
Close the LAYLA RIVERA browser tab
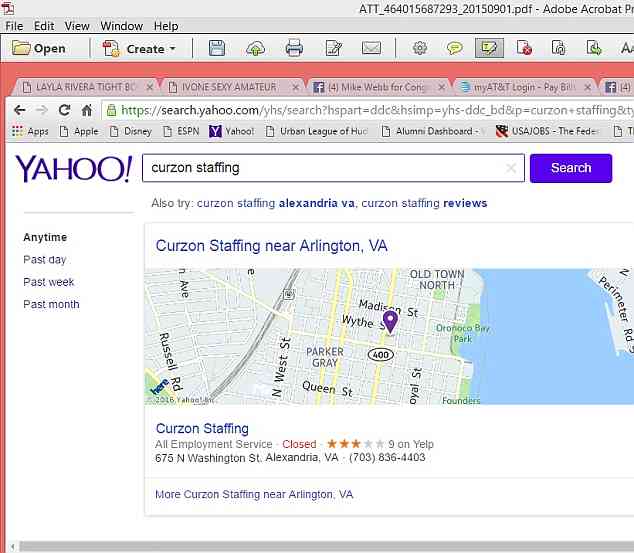150,87
